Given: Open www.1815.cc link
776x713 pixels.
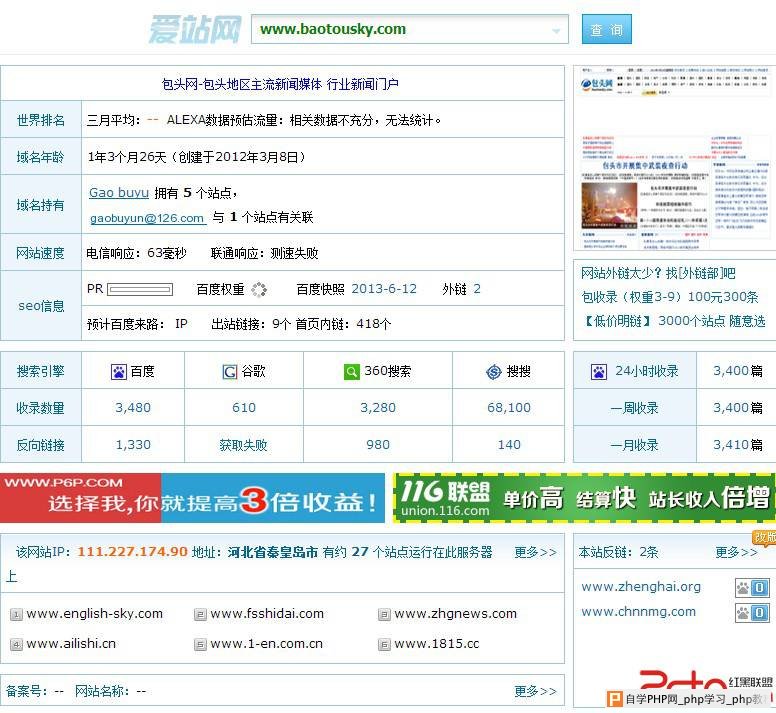Looking at the screenshot, I should [436, 644].
